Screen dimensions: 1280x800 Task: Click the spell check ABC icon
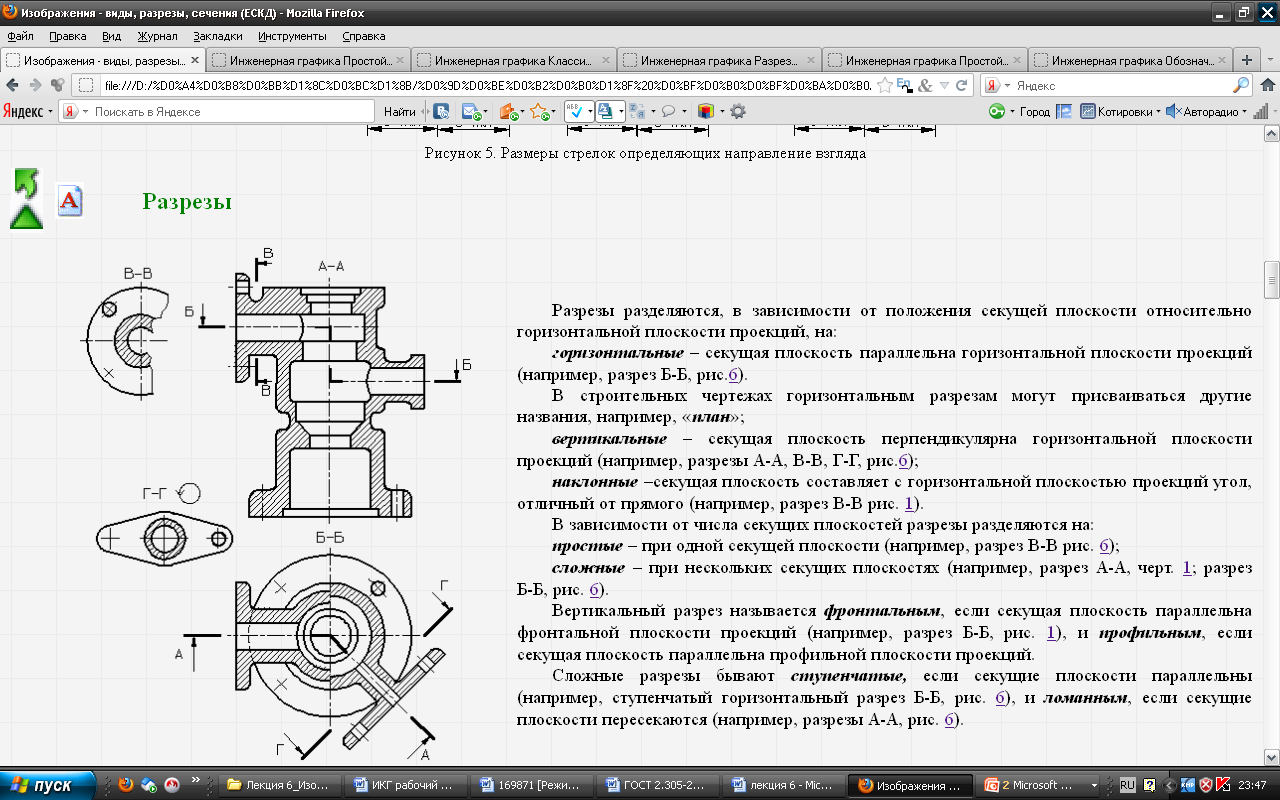(x=574, y=111)
